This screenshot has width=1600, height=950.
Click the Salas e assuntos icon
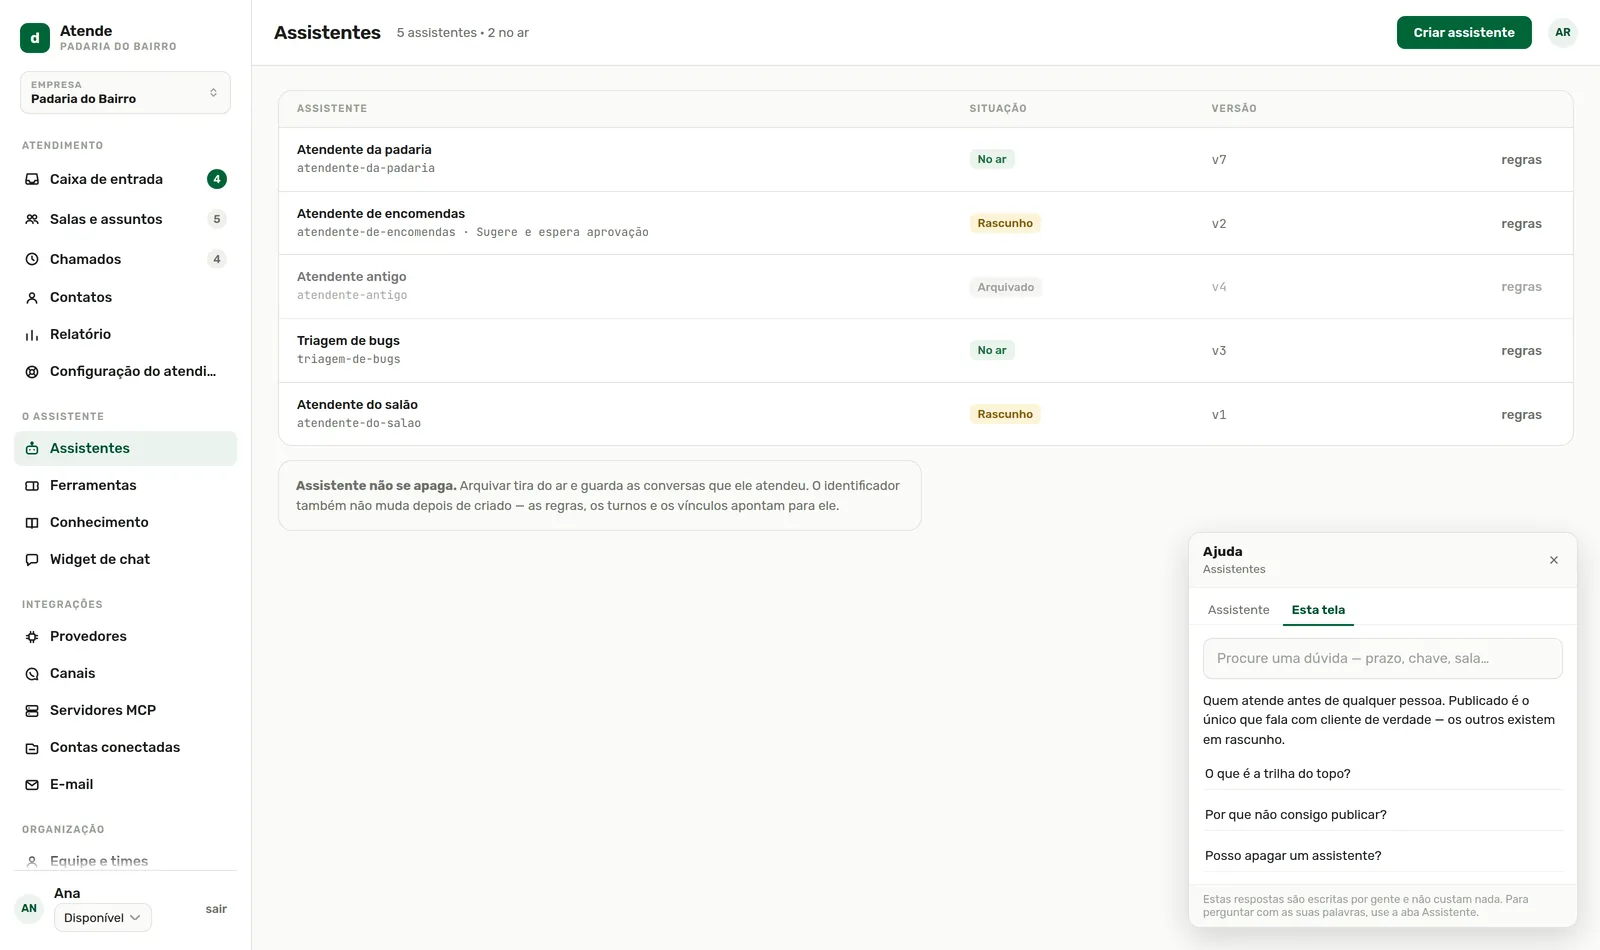(32, 219)
